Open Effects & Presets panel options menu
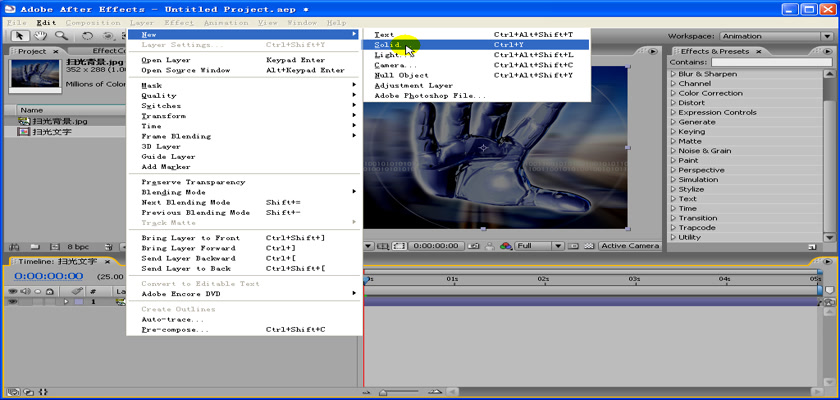 click(826, 51)
